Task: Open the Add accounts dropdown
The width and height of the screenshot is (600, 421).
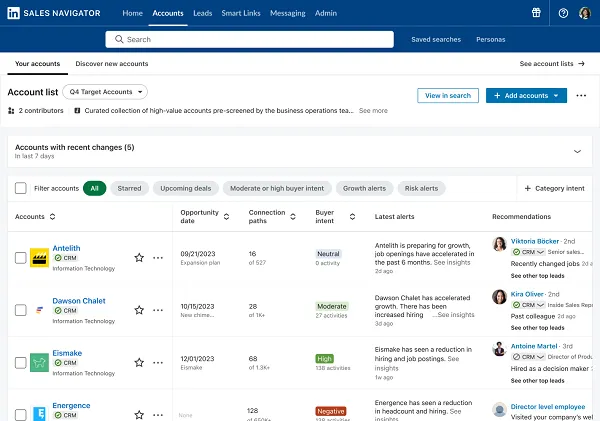Action: tap(526, 95)
